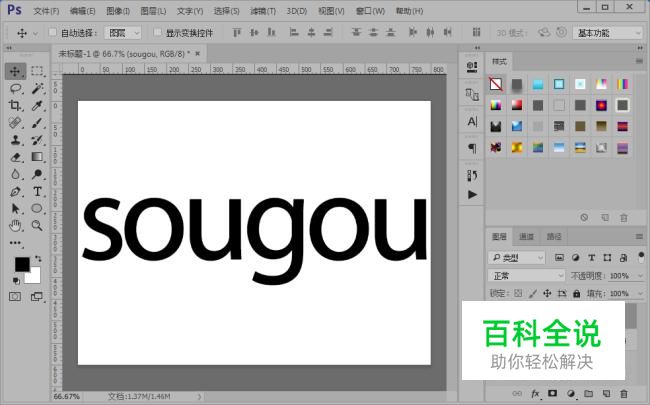This screenshot has width=650, height=405.
Task: Select the Blur tool
Action: point(15,174)
